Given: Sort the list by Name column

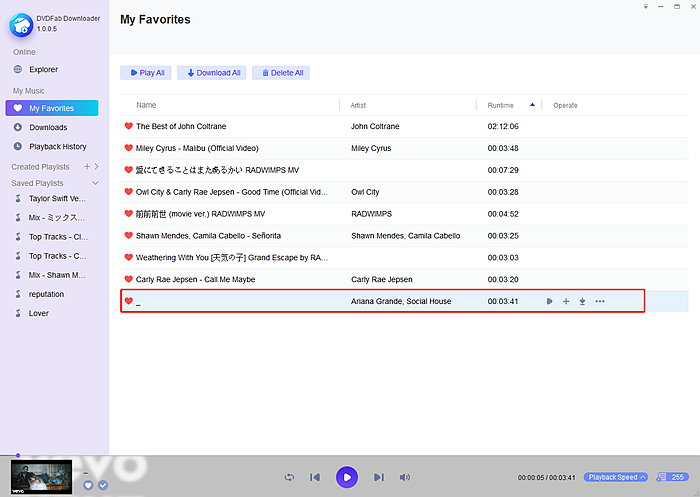Looking at the screenshot, I should coord(146,105).
